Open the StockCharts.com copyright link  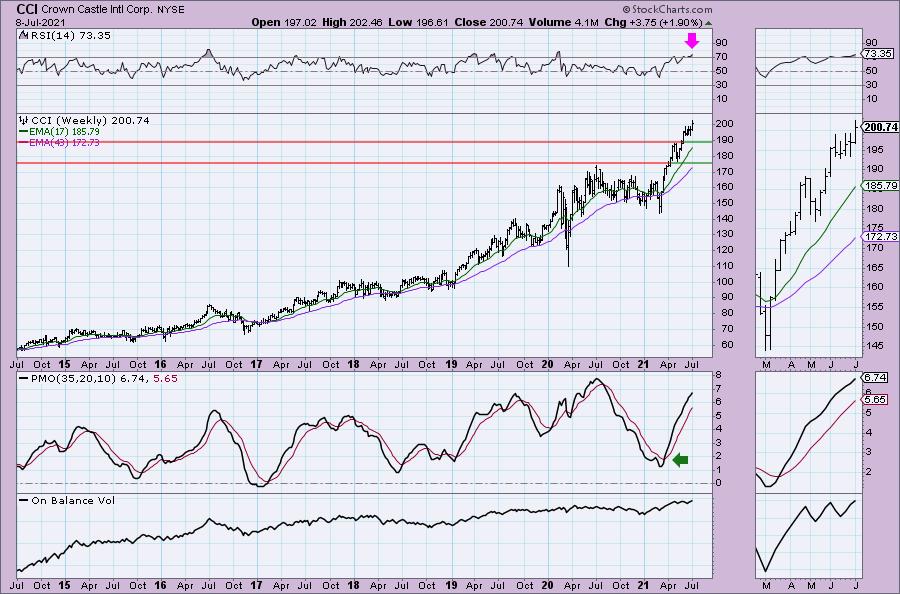[667, 9]
